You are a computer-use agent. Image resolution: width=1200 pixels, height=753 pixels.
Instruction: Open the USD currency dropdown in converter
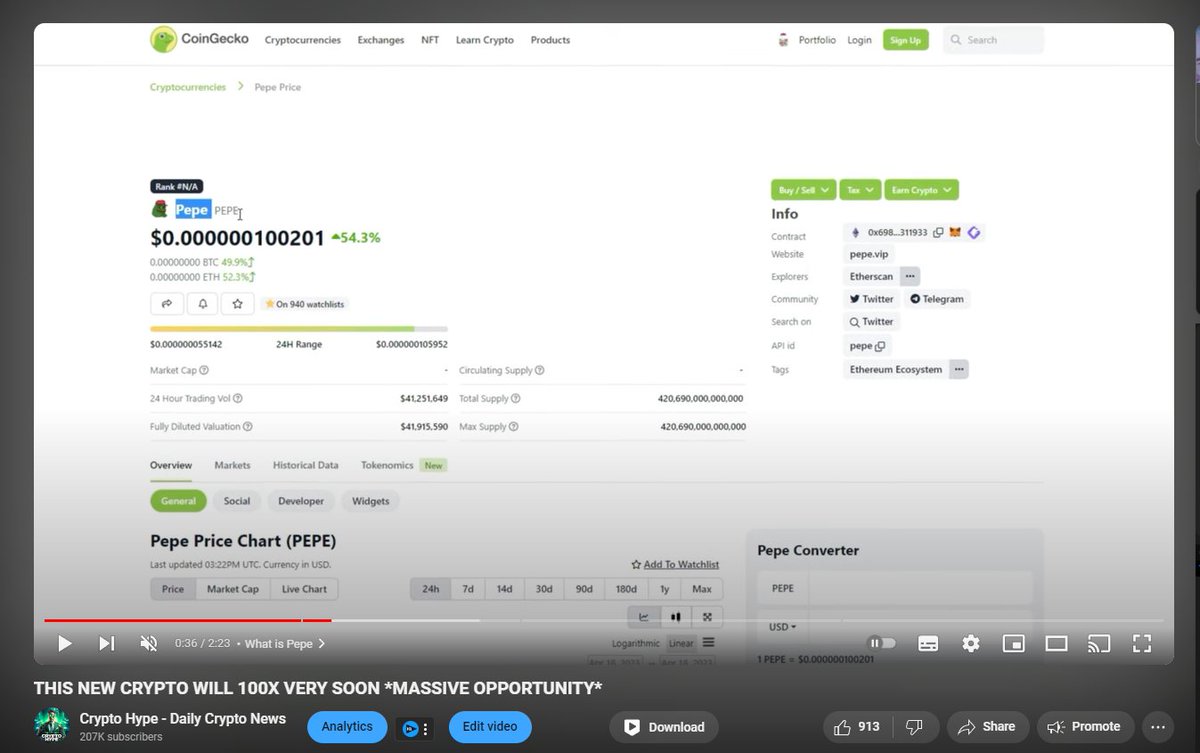[x=783, y=627]
